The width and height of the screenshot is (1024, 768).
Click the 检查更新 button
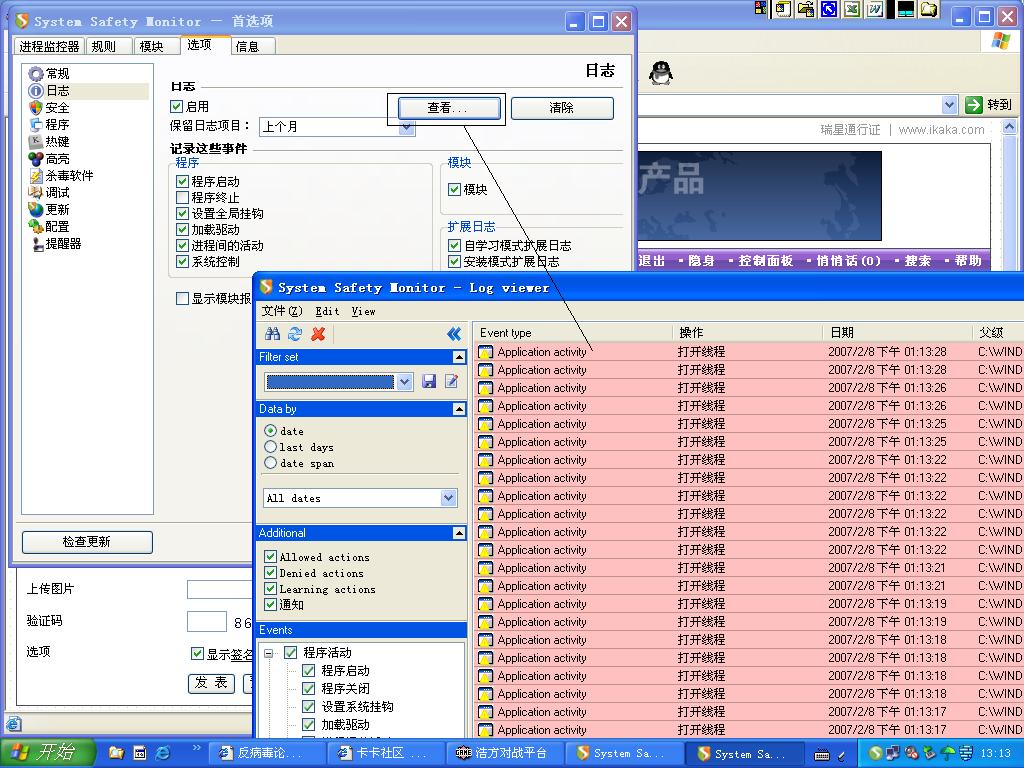pos(87,542)
